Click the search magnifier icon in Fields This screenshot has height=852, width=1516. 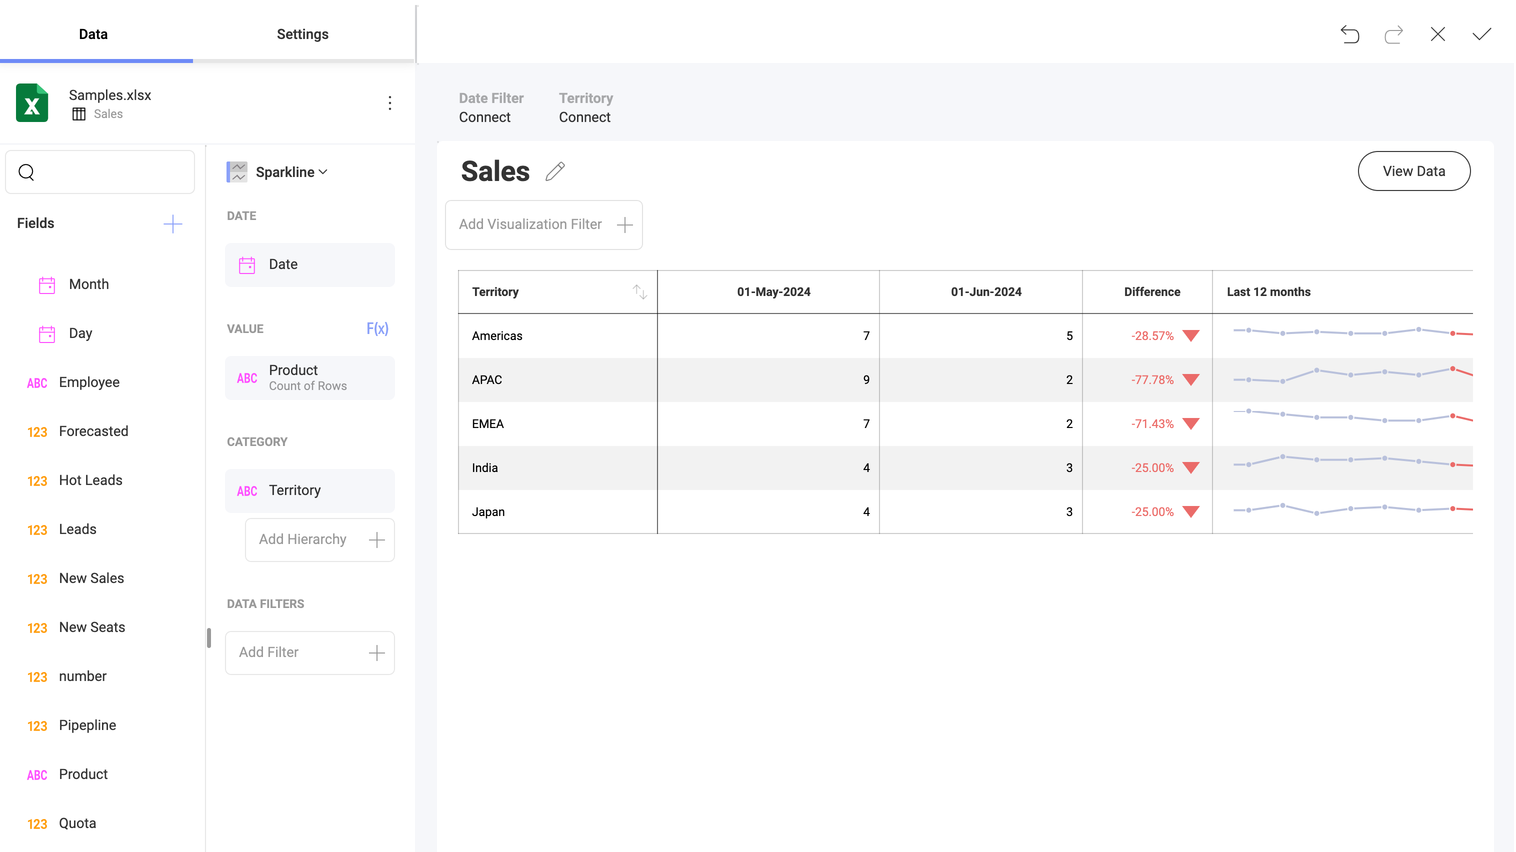27,172
